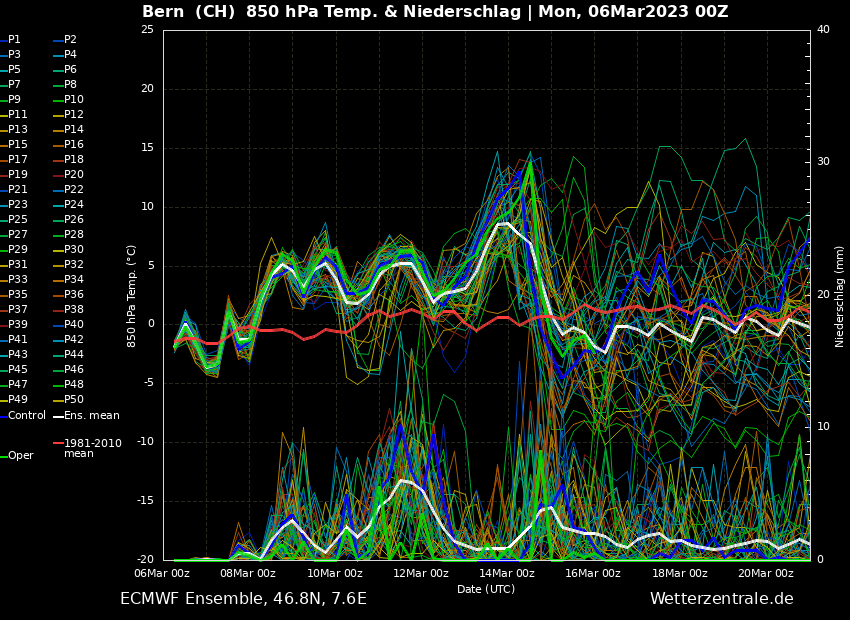Screen dimensions: 850x620
Task: Click the '12Mar 00z' date tick label
Action: point(421,573)
